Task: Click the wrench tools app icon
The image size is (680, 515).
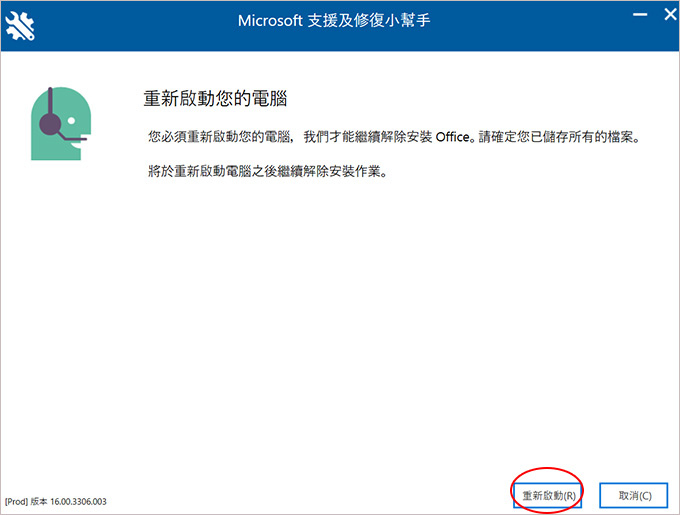Action: click(20, 26)
